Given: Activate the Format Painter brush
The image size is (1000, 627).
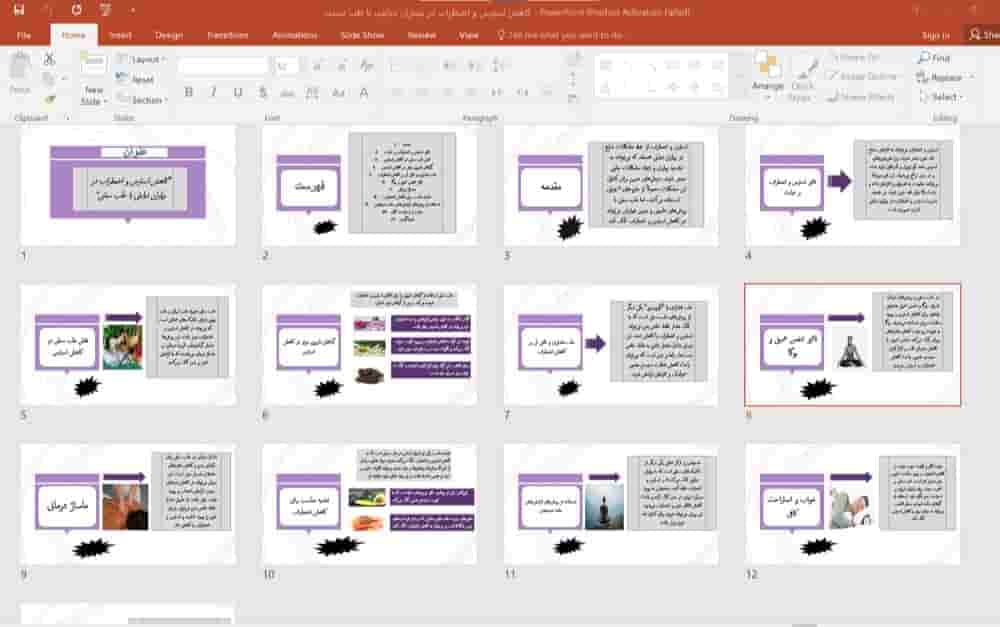Looking at the screenshot, I should (50, 99).
